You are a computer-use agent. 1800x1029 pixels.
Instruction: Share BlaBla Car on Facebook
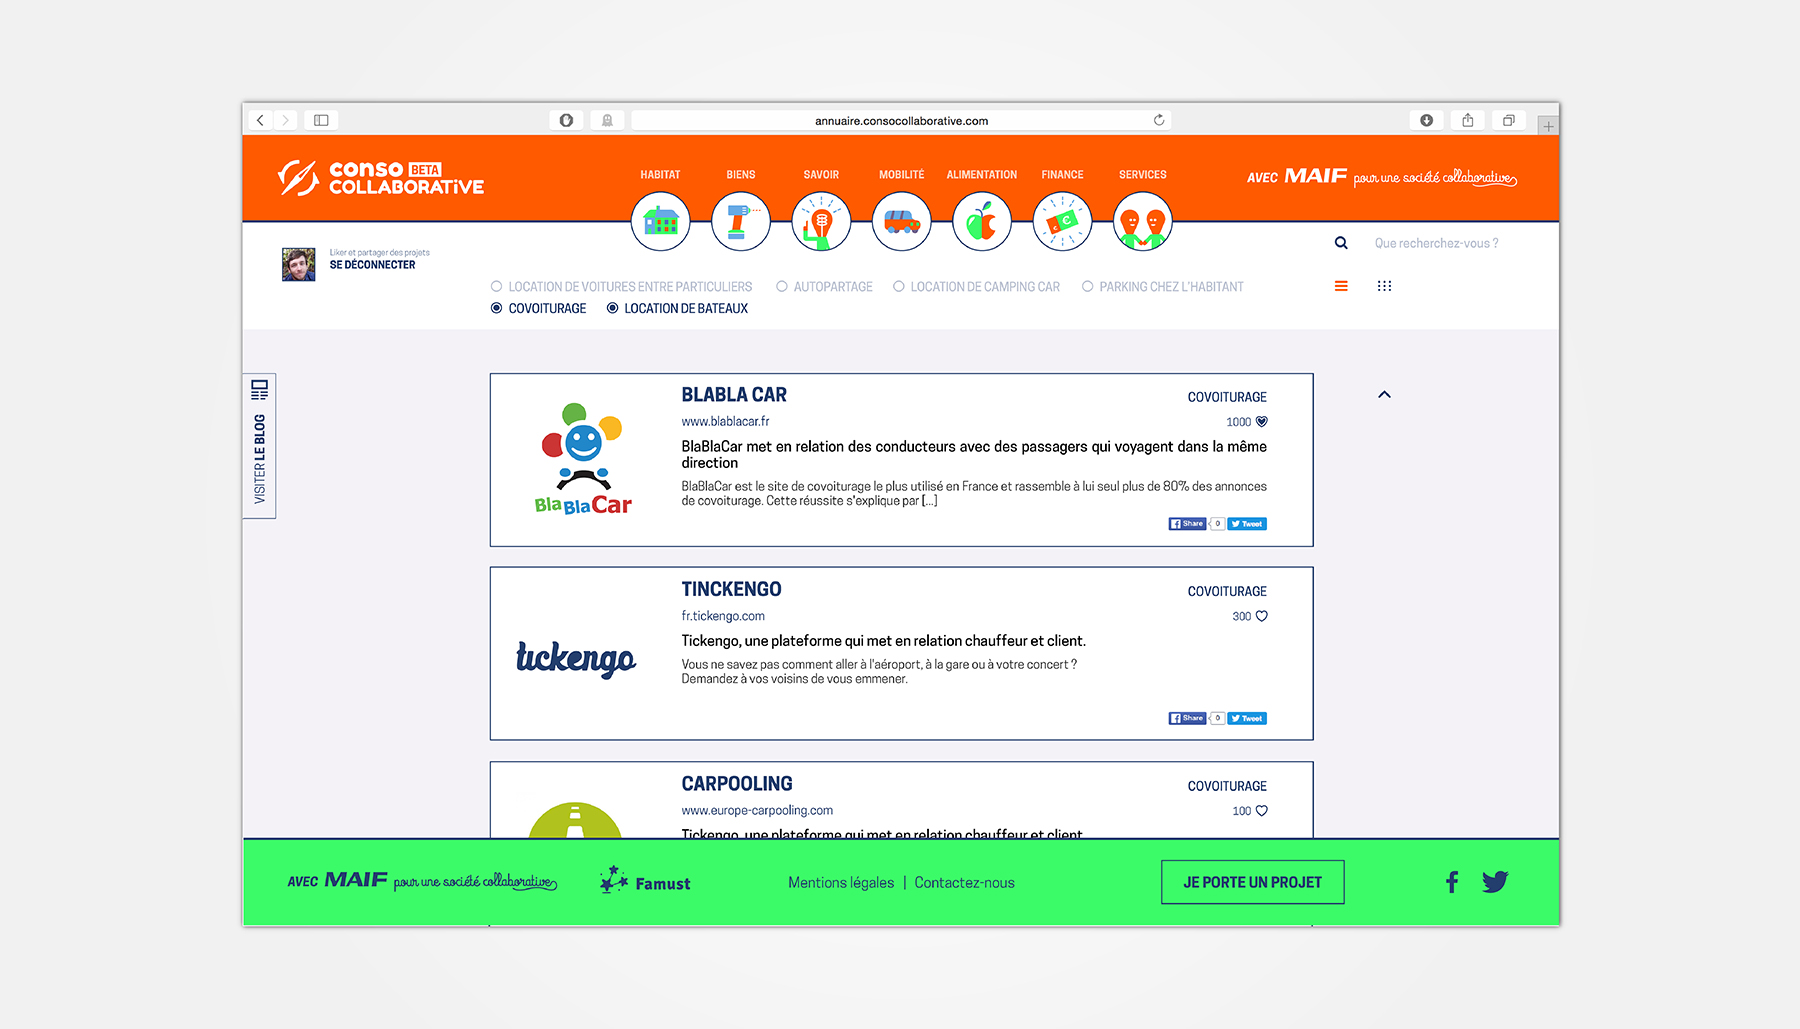click(x=1187, y=524)
